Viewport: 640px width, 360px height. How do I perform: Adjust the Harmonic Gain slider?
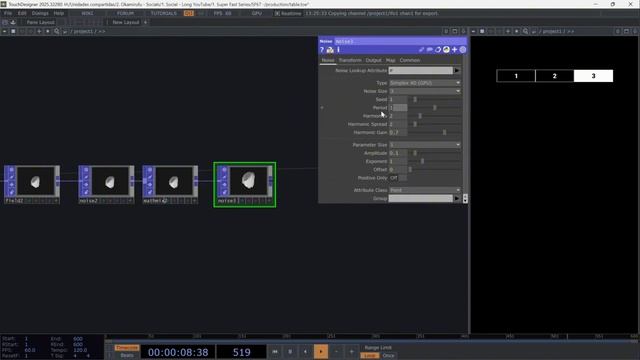point(435,133)
